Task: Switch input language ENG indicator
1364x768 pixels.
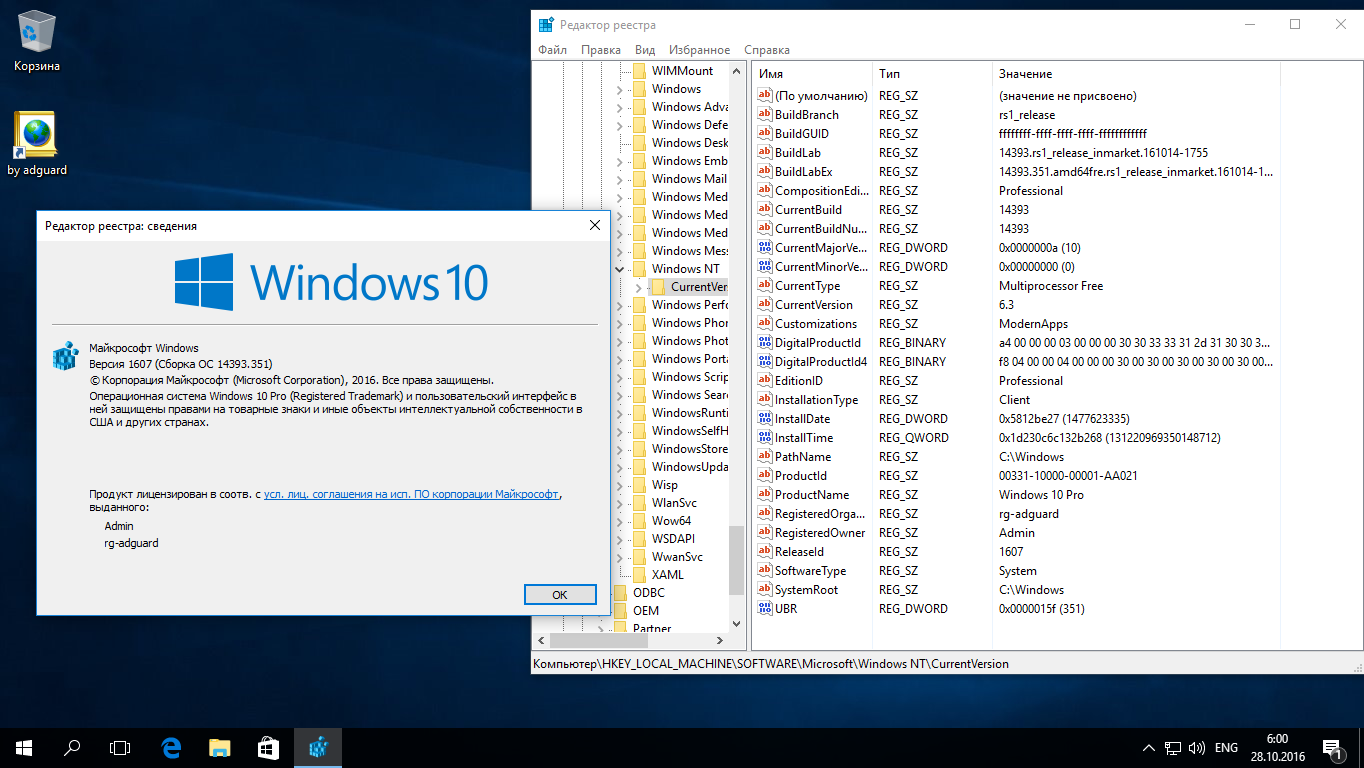Action: pyautogui.click(x=1226, y=748)
